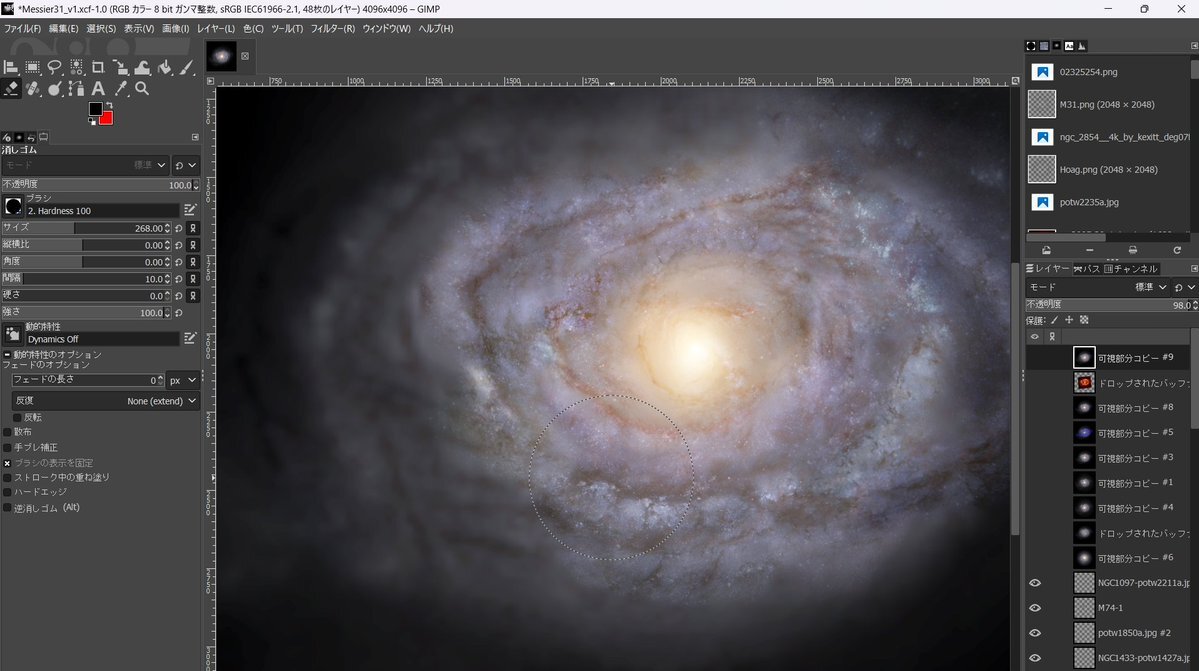1199x671 pixels.
Task: Select the Rectangle Select tool
Action: click(33, 67)
